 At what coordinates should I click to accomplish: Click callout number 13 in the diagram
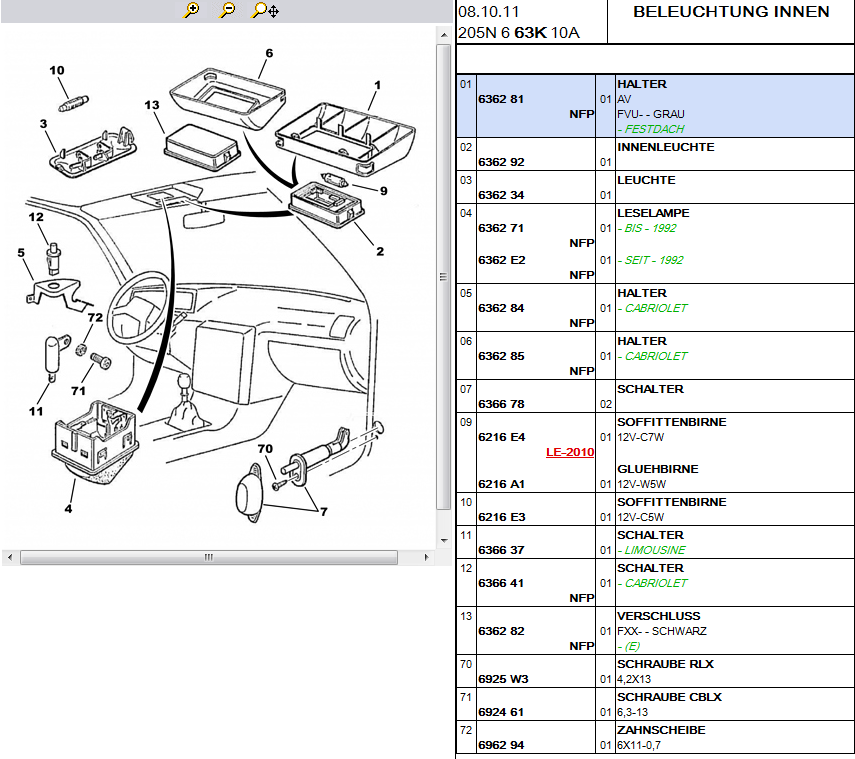[152, 105]
